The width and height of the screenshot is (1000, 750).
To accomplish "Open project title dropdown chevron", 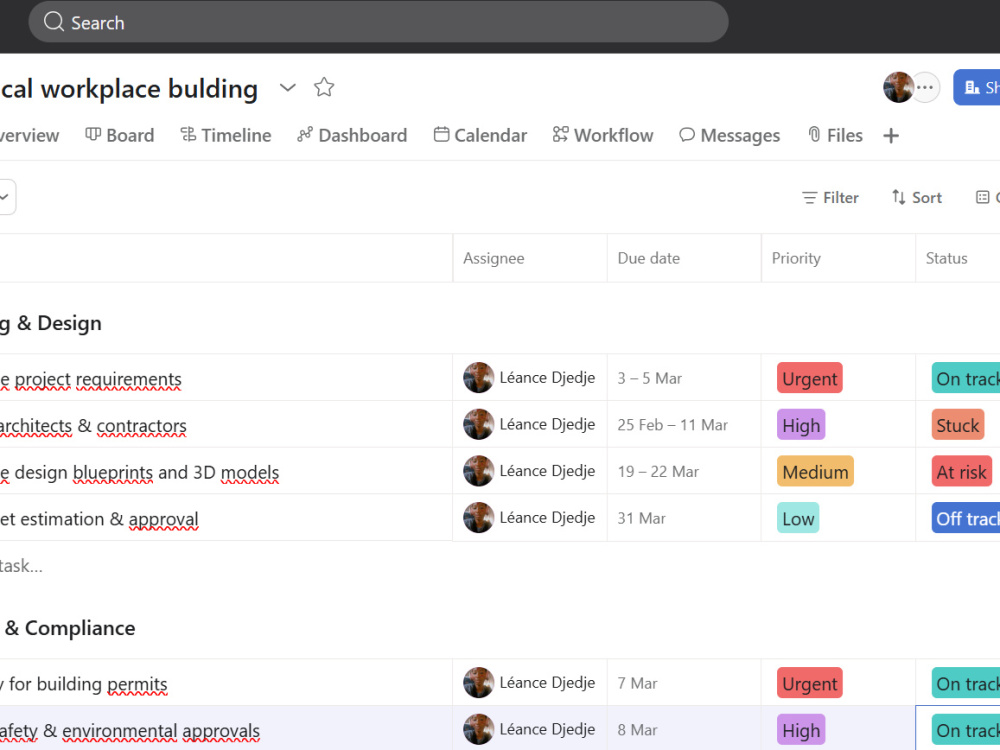I will coord(288,87).
